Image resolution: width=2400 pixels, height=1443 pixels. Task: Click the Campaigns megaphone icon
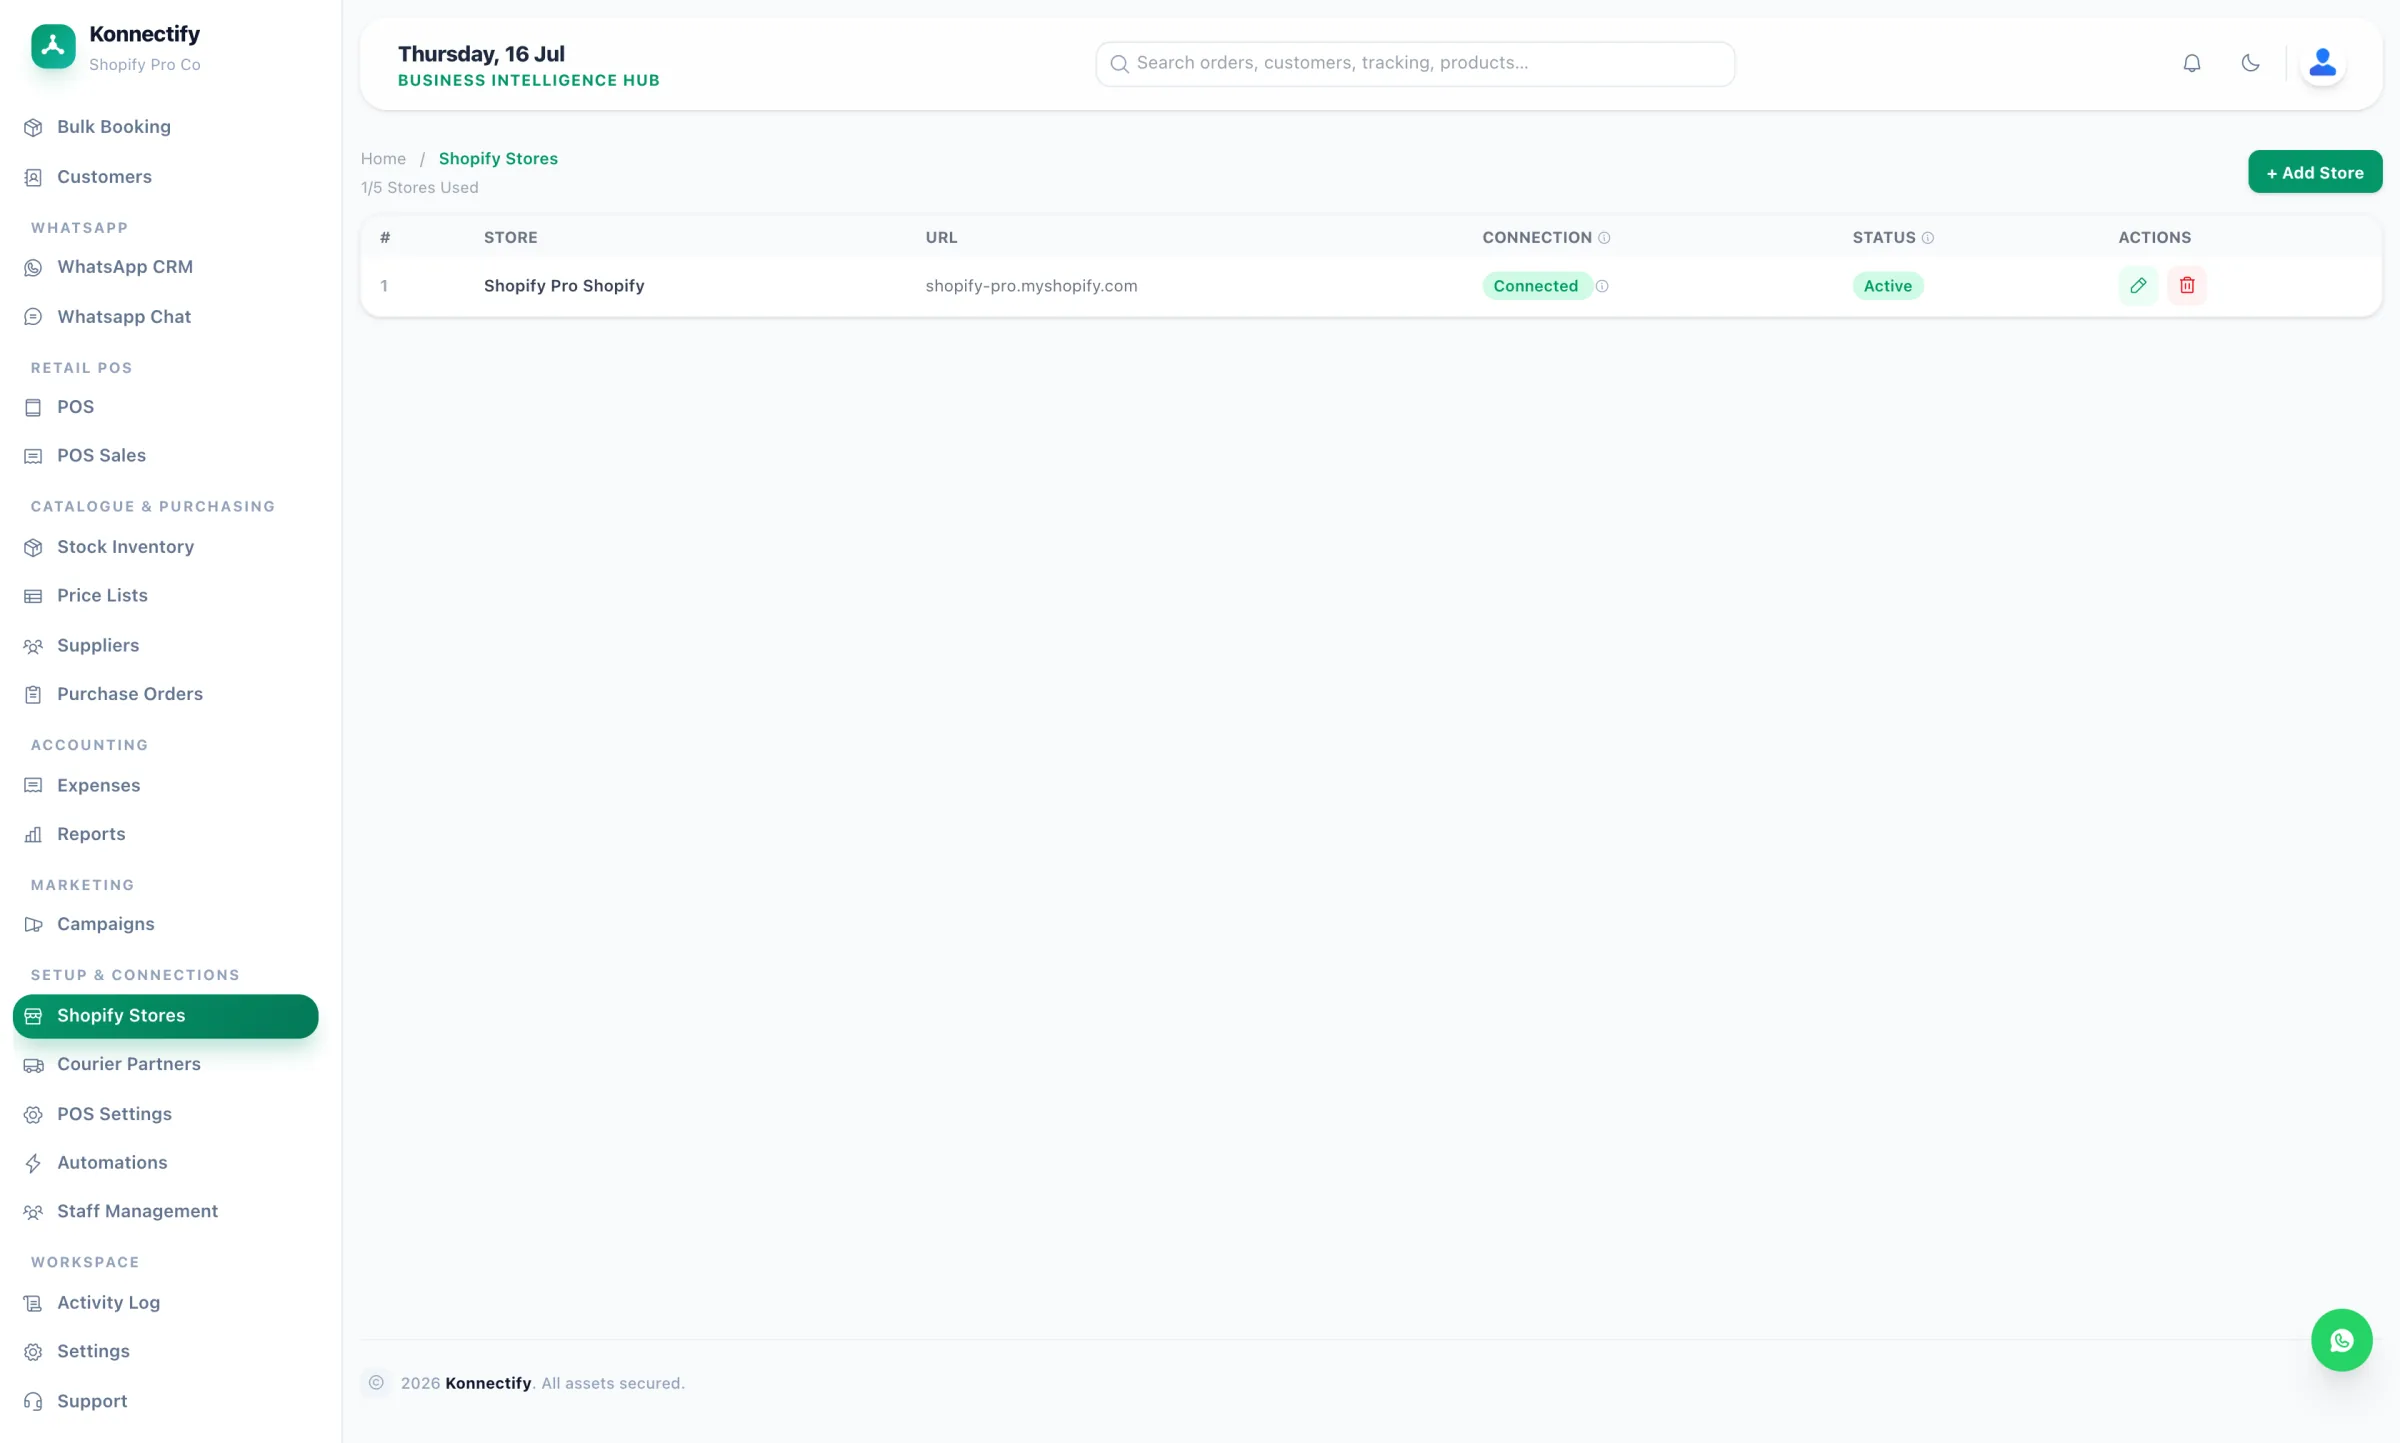pos(33,925)
